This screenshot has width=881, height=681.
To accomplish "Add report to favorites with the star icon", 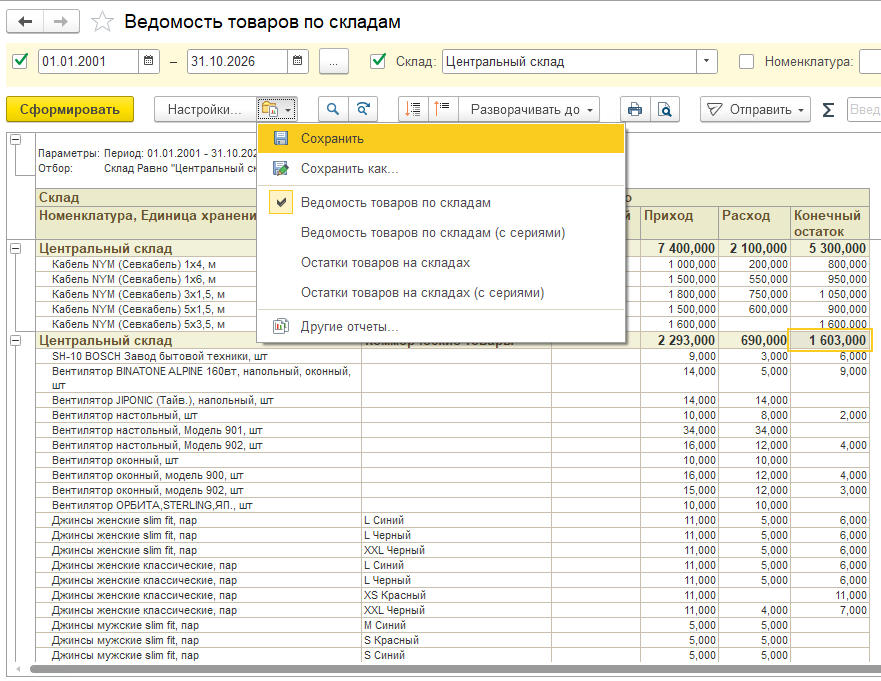I will click(102, 22).
